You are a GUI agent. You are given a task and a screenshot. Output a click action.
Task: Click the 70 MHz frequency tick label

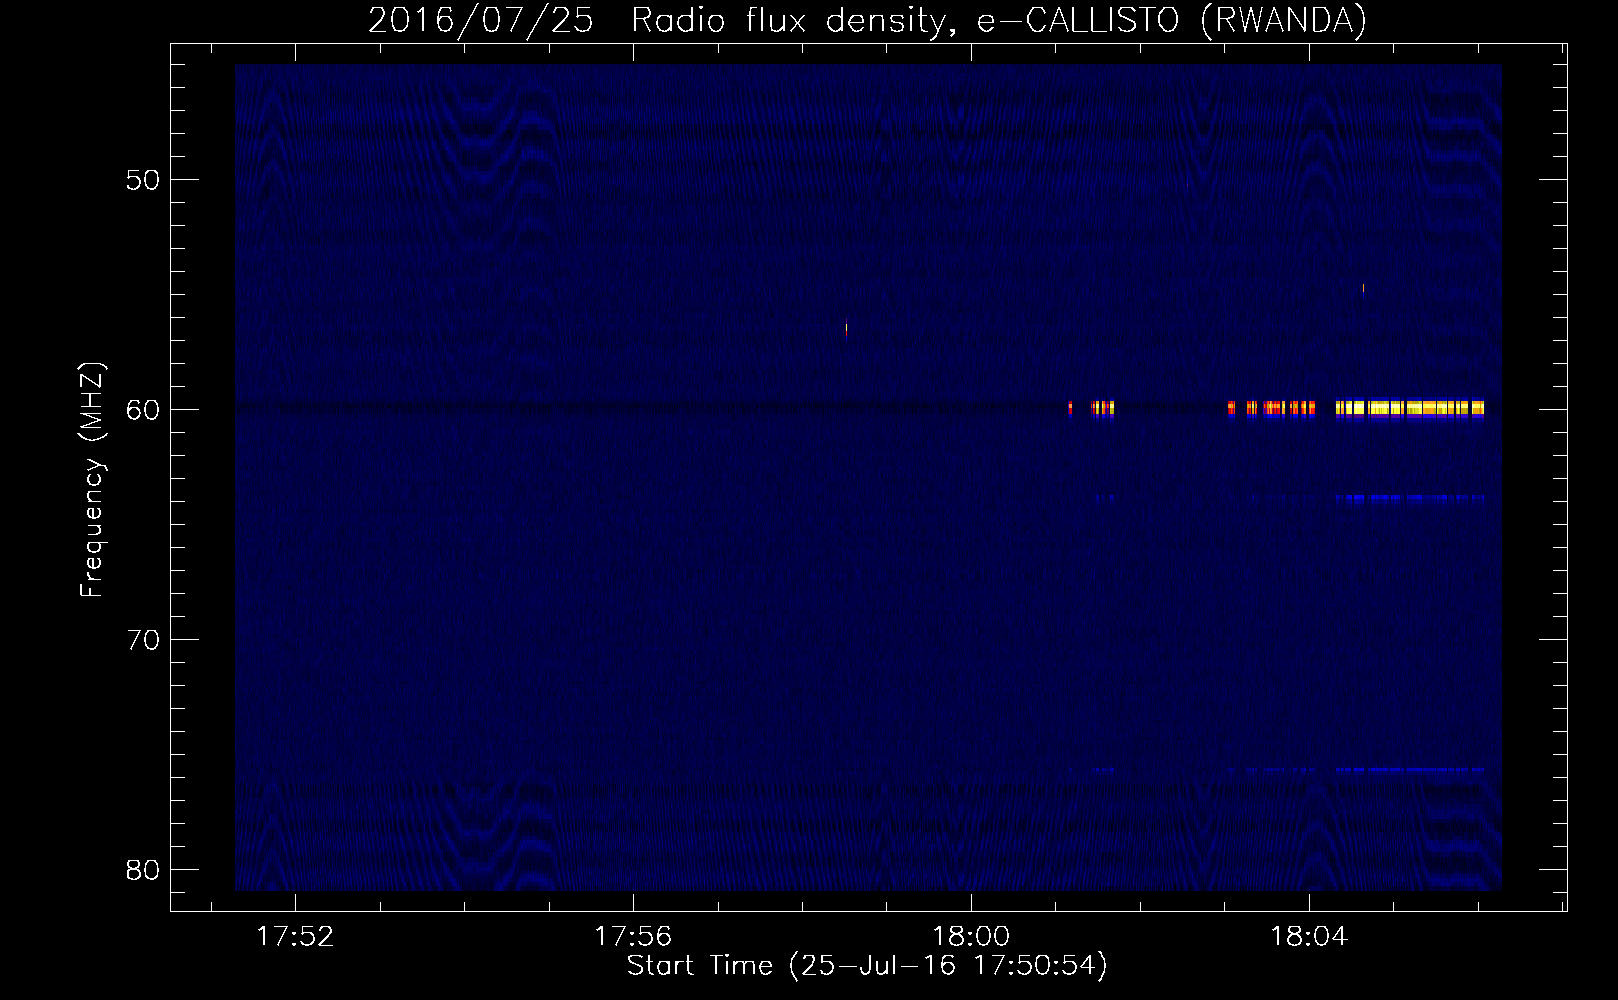(143, 640)
